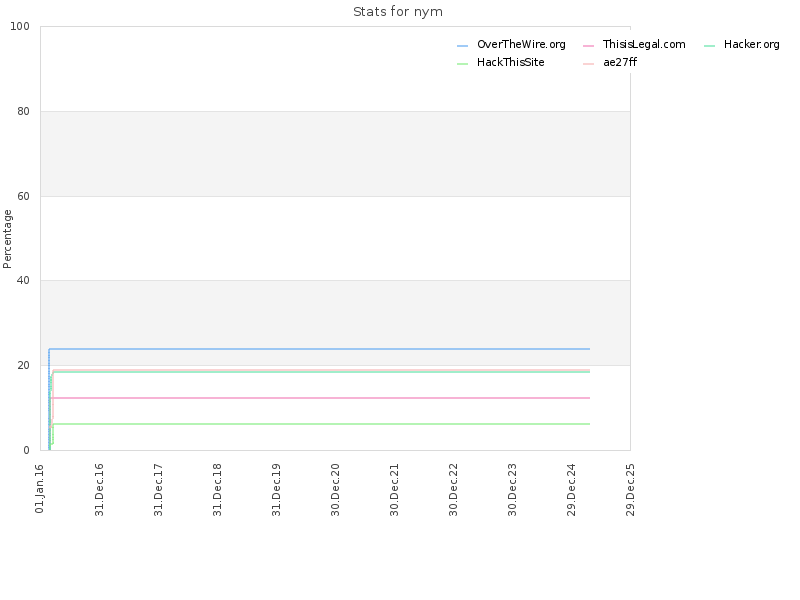
Task: Click the Percentage axis title
Action: 7,239
